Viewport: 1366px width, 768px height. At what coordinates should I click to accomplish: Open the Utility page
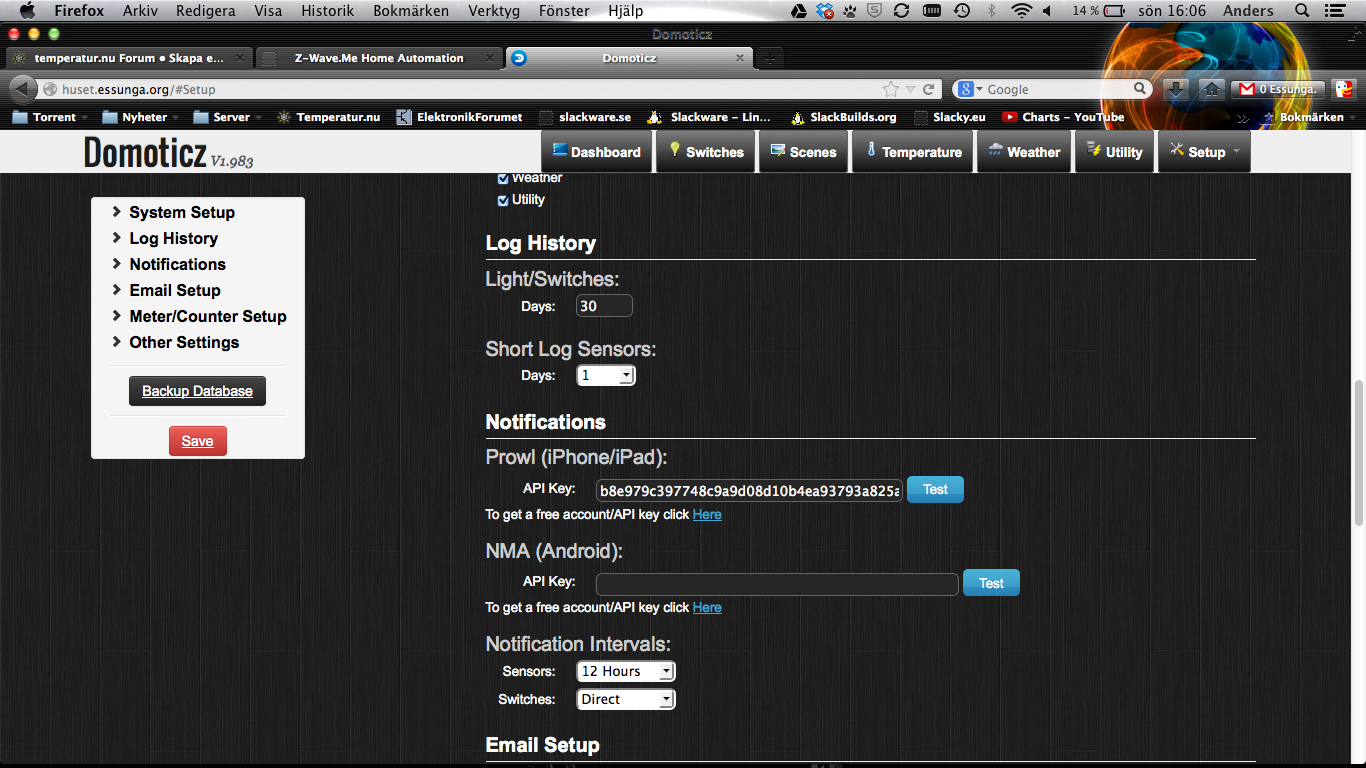[1114, 152]
